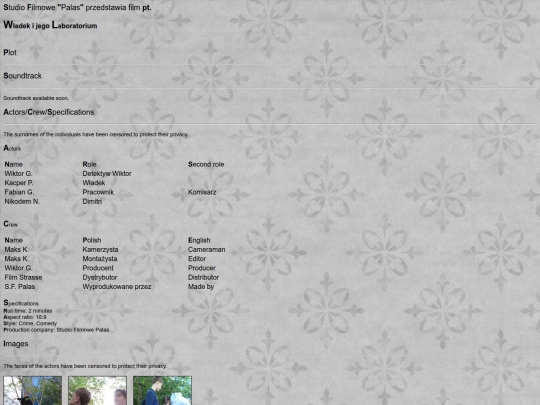Click crew entry 'Kamerzysta'
This screenshot has width=540, height=405.
tap(100, 249)
